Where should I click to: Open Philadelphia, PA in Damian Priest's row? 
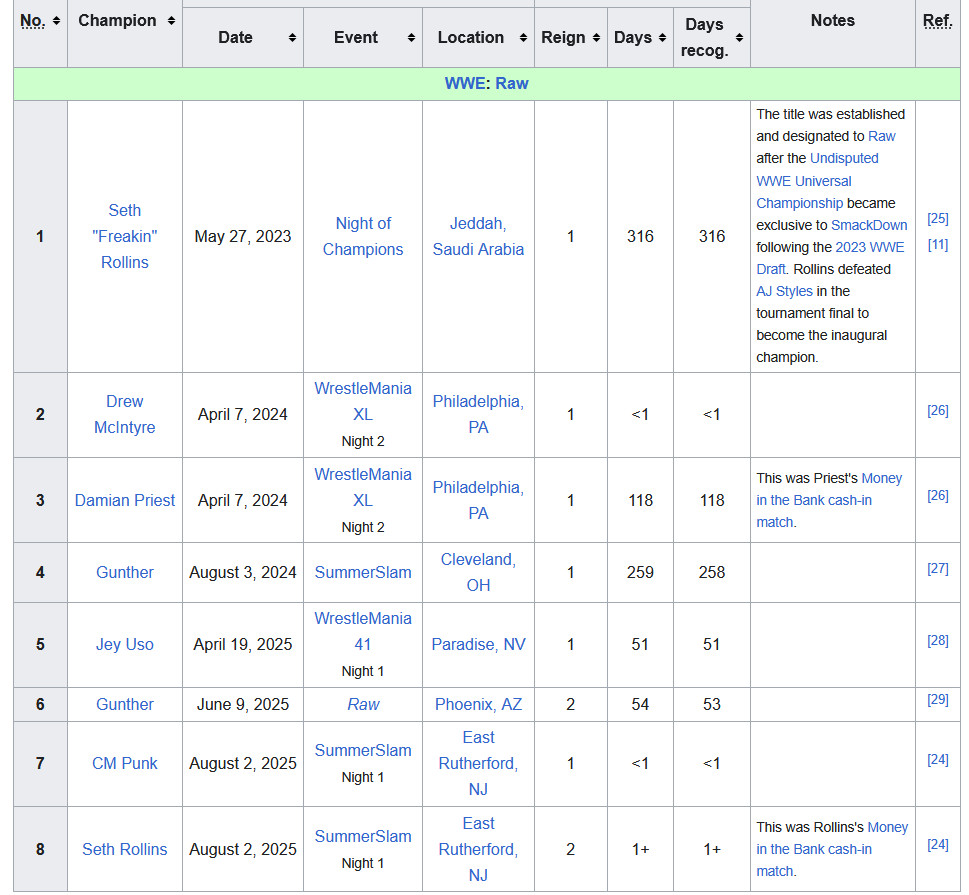478,500
